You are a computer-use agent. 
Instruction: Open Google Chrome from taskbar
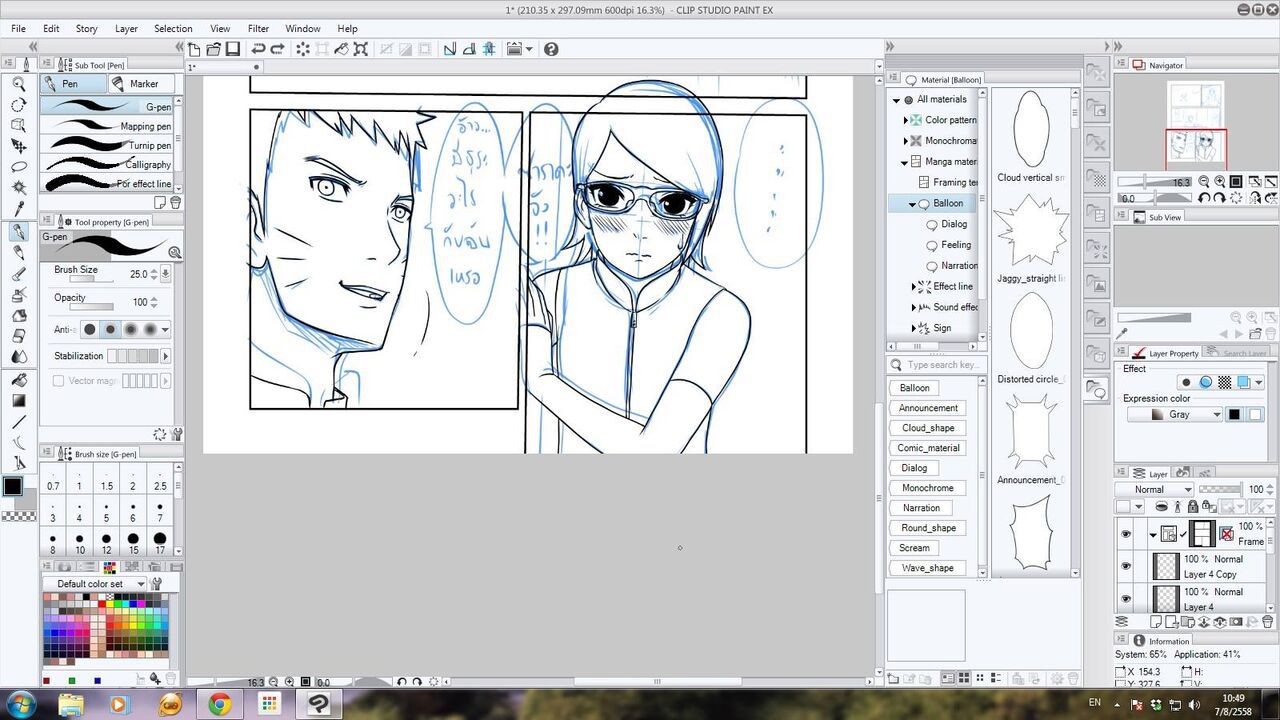(x=220, y=705)
